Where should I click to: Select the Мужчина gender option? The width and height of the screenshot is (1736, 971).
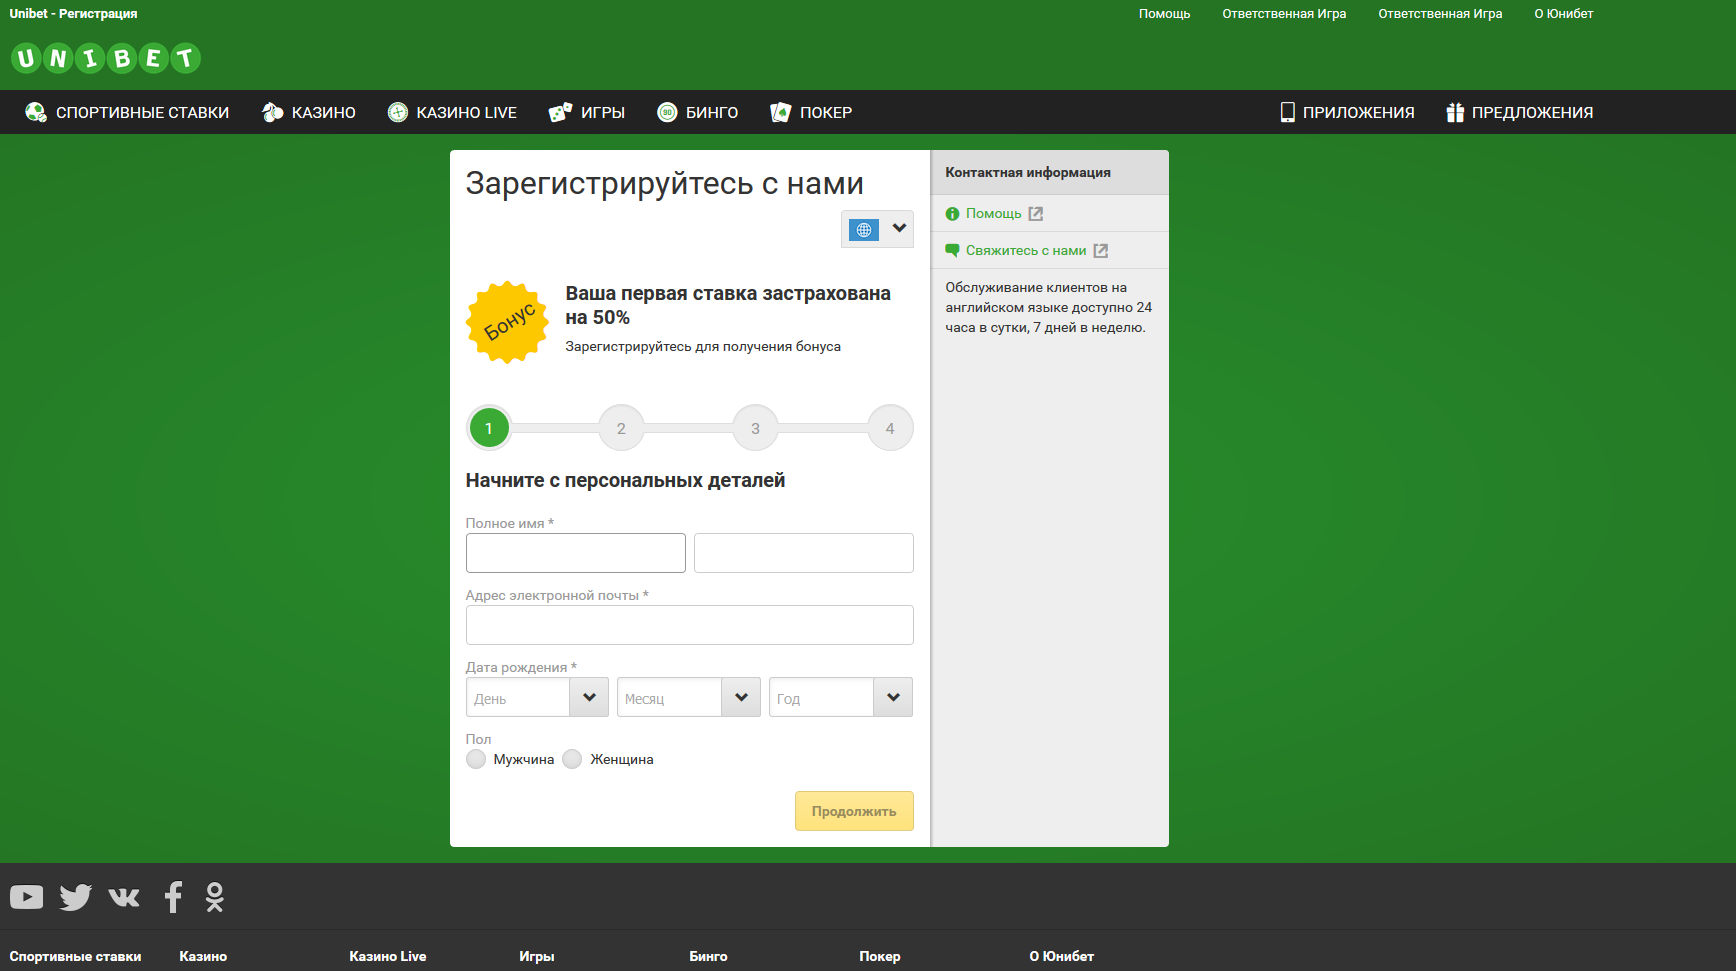point(476,759)
